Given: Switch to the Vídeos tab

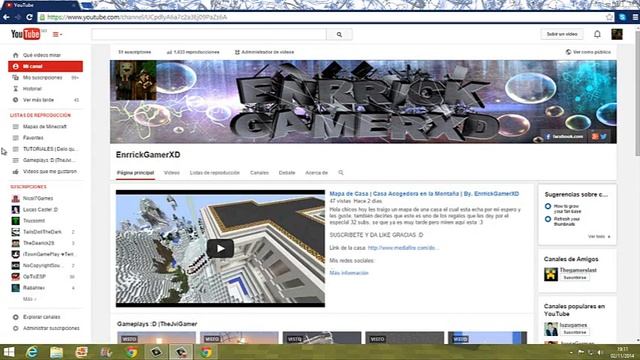Looking at the screenshot, I should pyautogui.click(x=172, y=173).
